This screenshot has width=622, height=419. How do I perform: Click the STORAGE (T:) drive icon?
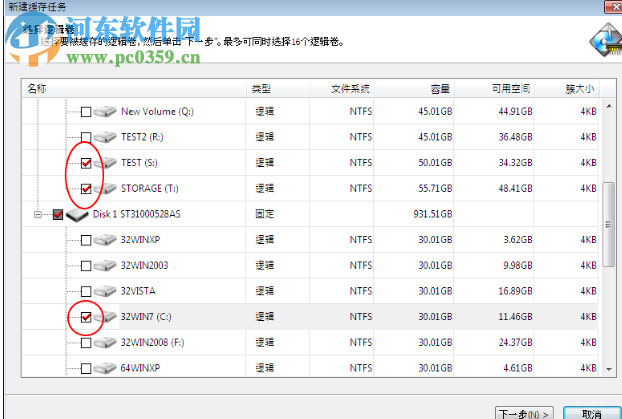tap(105, 188)
